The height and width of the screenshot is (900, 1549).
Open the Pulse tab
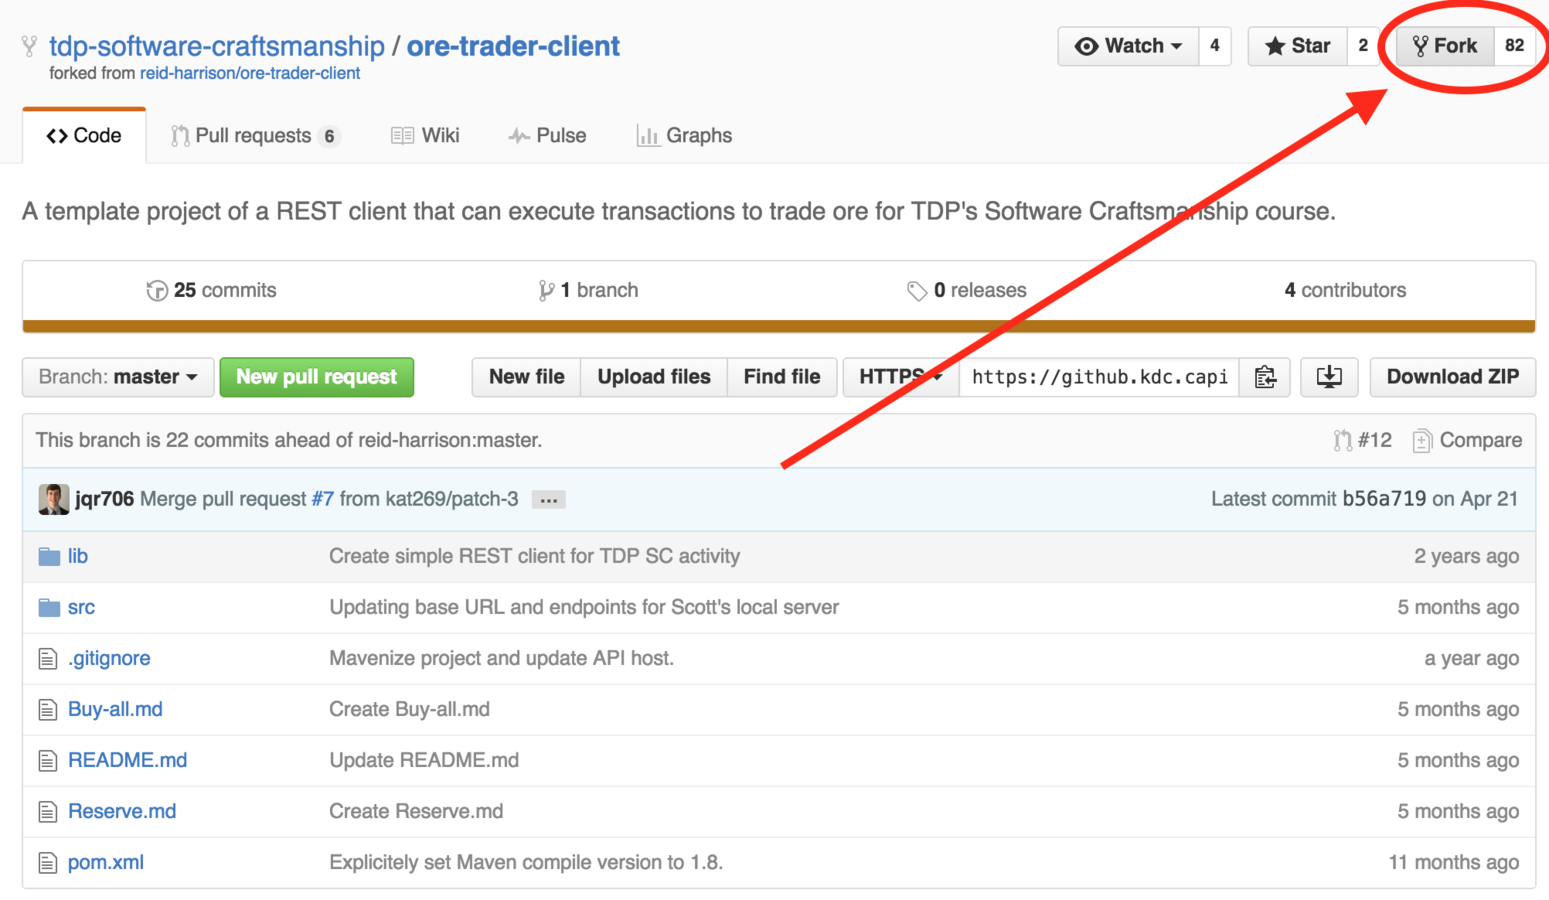click(x=547, y=136)
